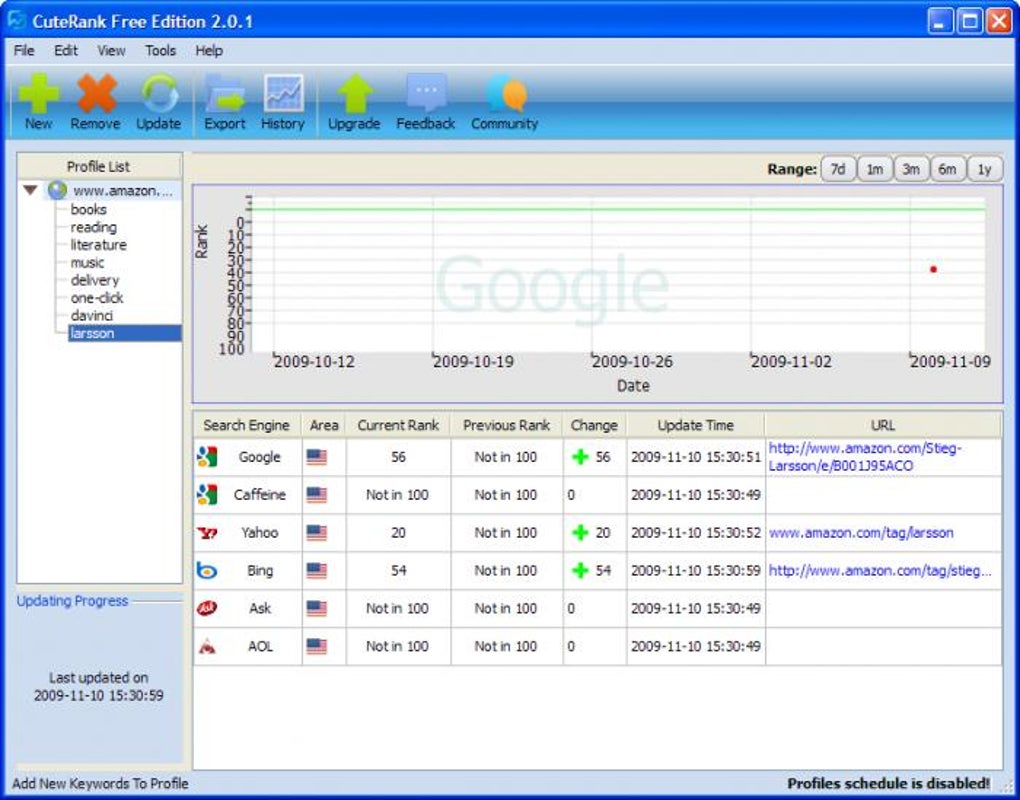
Task: Open the Tools menu
Action: pos(160,51)
